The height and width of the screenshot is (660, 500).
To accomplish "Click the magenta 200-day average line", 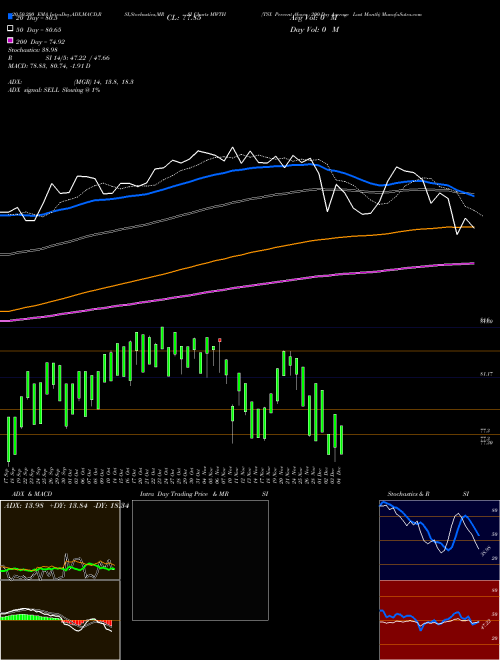I will [236, 288].
